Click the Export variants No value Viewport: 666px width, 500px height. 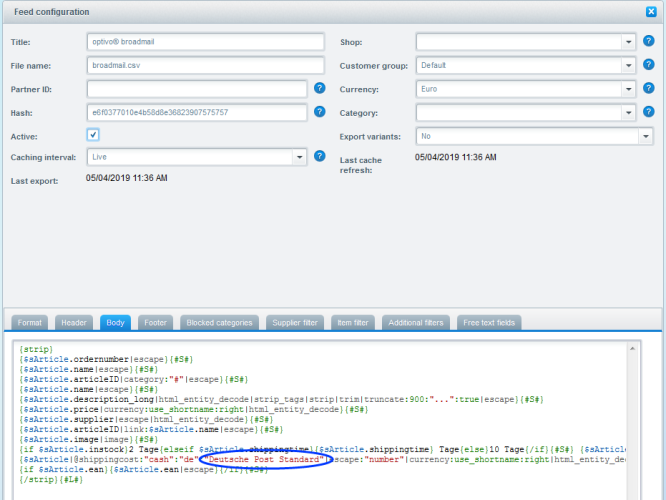527,136
